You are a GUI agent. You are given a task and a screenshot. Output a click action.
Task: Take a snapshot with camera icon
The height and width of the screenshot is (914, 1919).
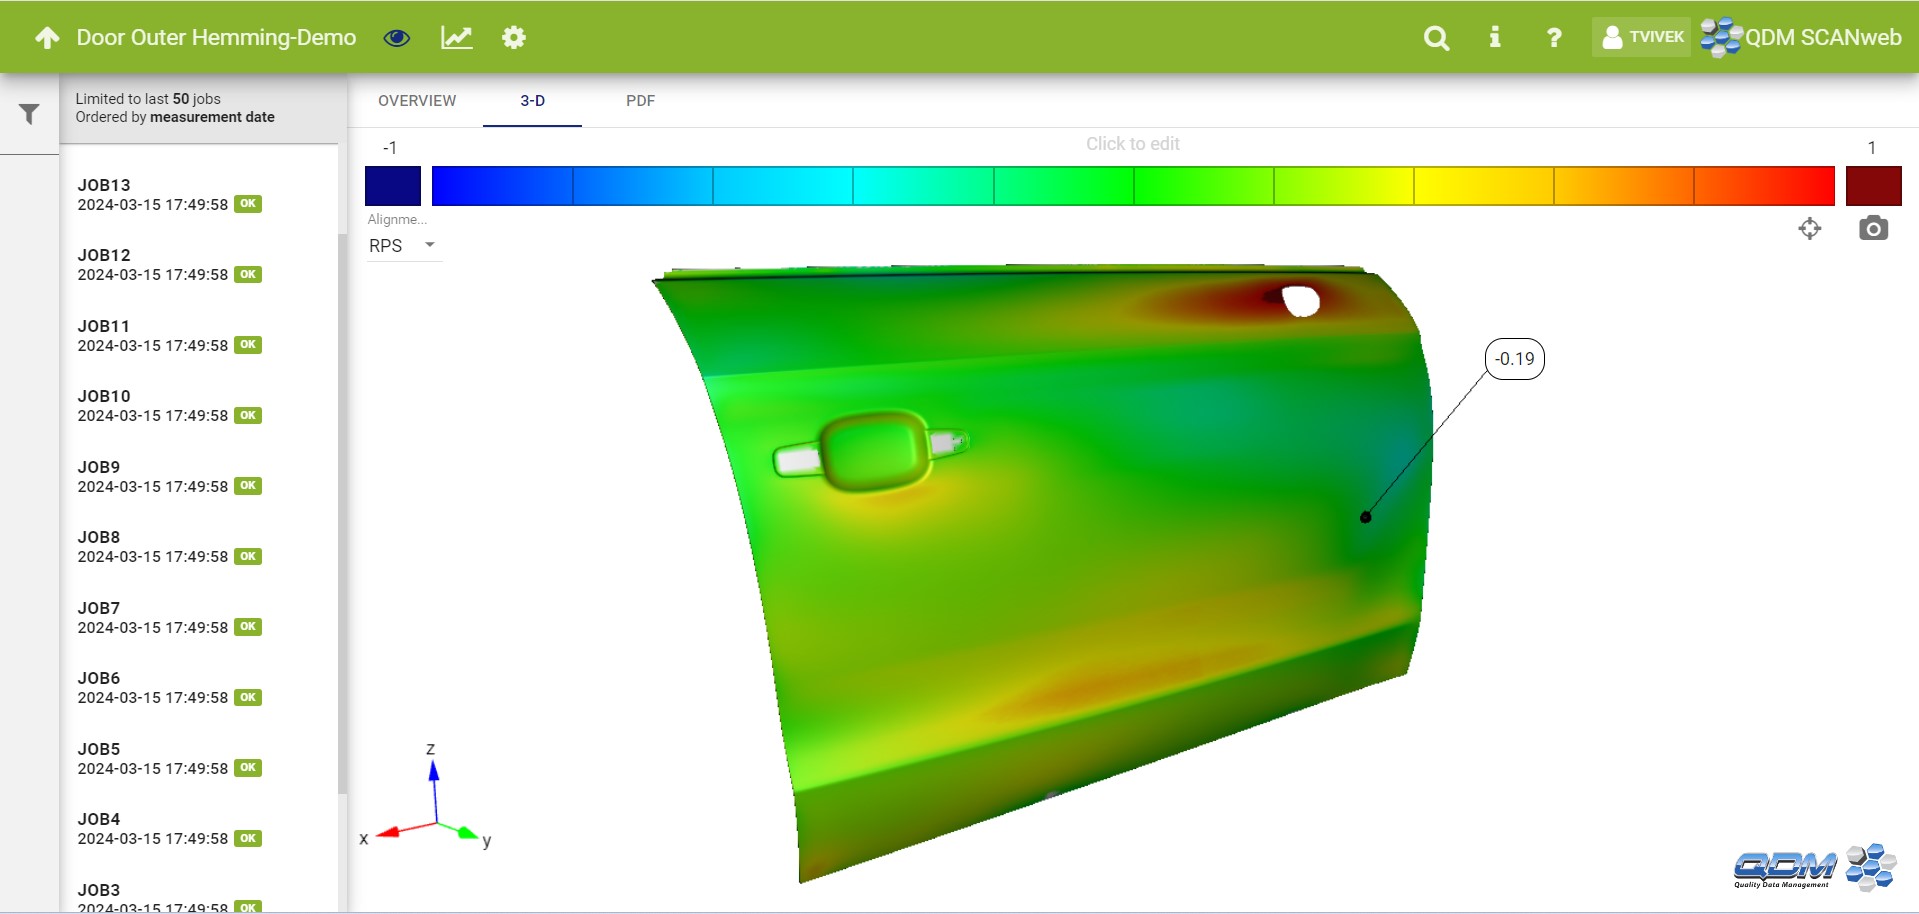1873,229
